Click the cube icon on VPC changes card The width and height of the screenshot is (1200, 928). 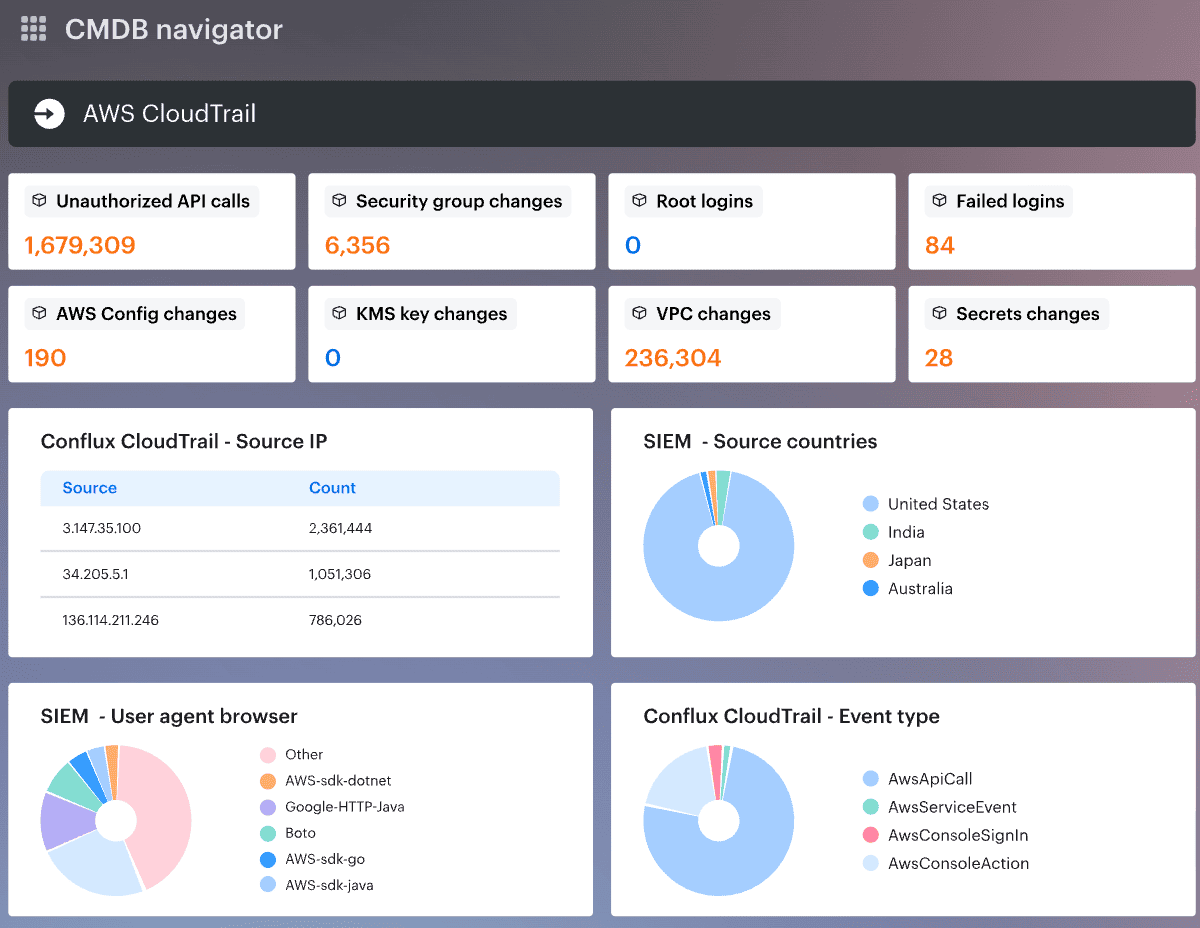click(640, 313)
